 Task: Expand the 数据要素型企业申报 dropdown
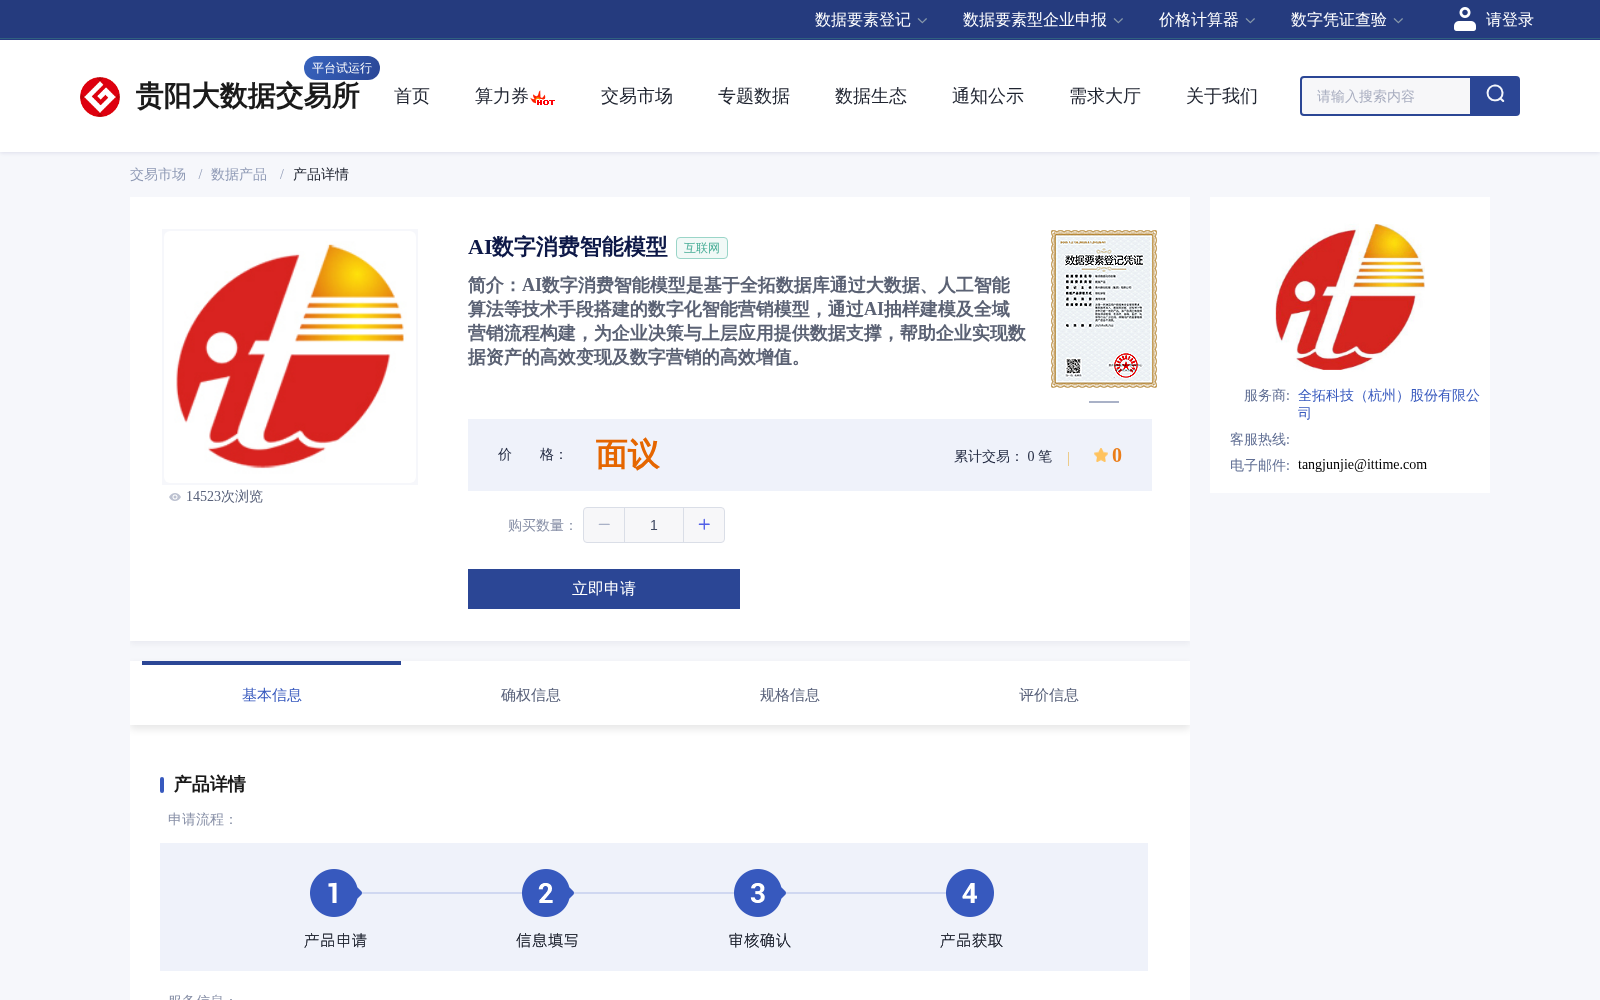pyautogui.click(x=1043, y=20)
